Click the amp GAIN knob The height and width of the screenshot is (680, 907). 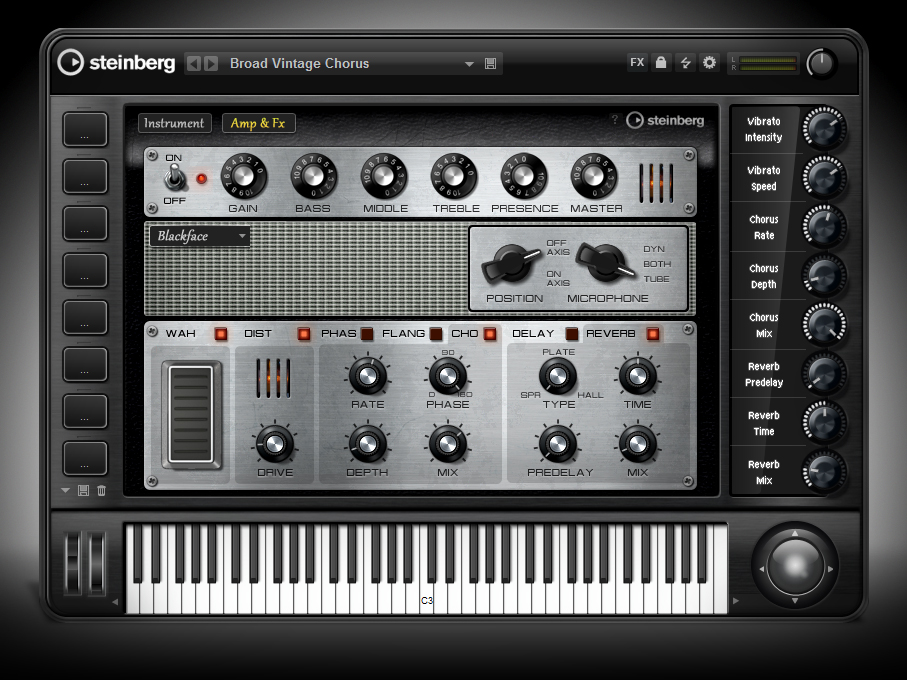point(244,176)
